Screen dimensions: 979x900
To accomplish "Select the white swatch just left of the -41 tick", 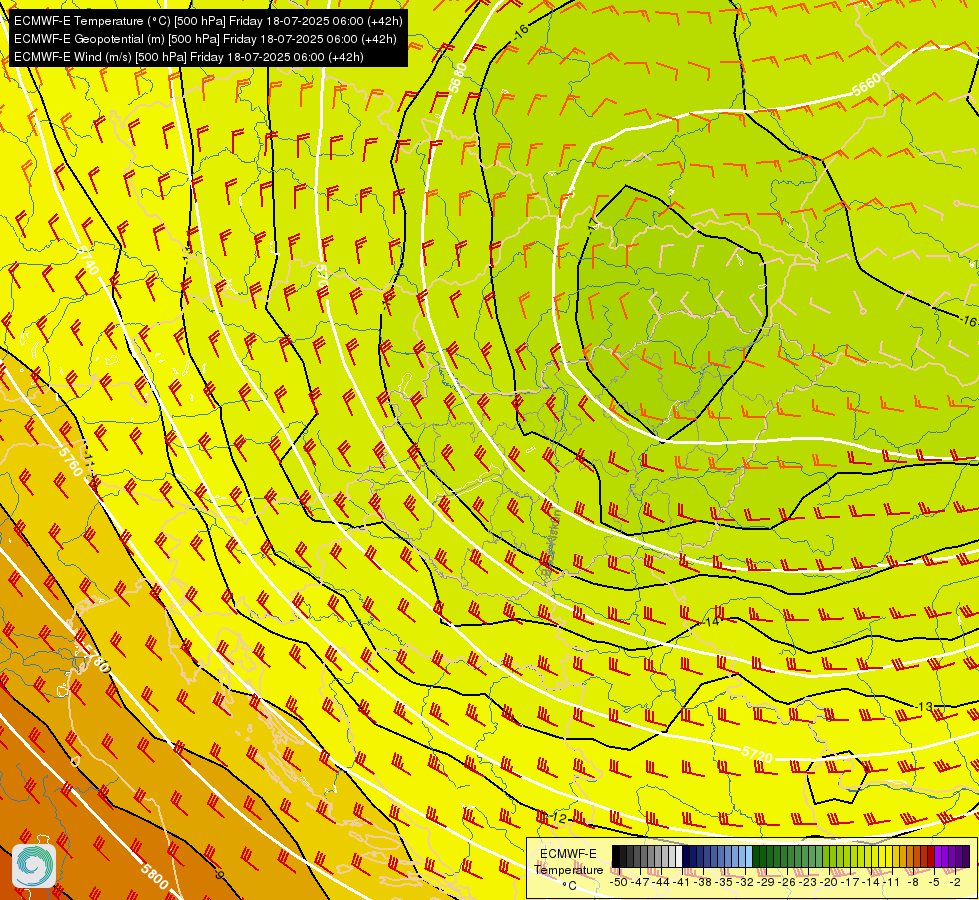I will (x=679, y=856).
